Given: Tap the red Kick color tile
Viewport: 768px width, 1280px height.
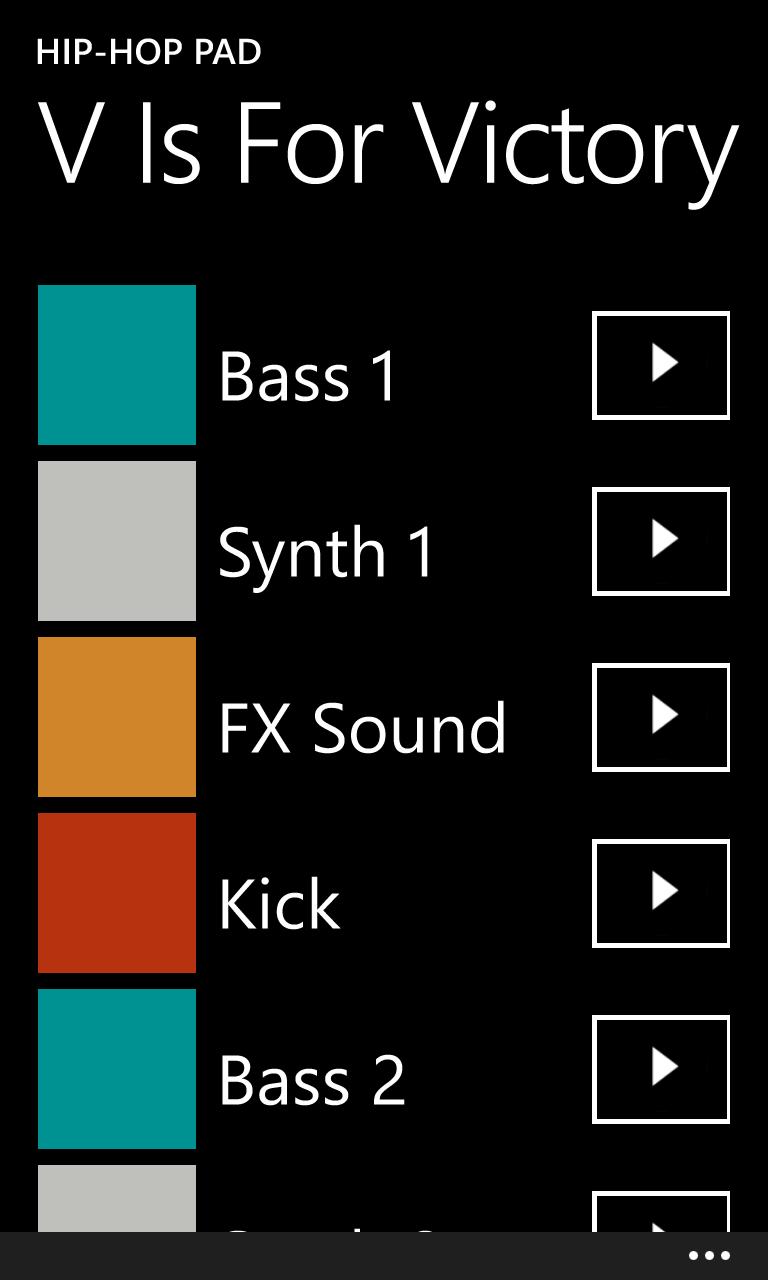Looking at the screenshot, I should 117,893.
